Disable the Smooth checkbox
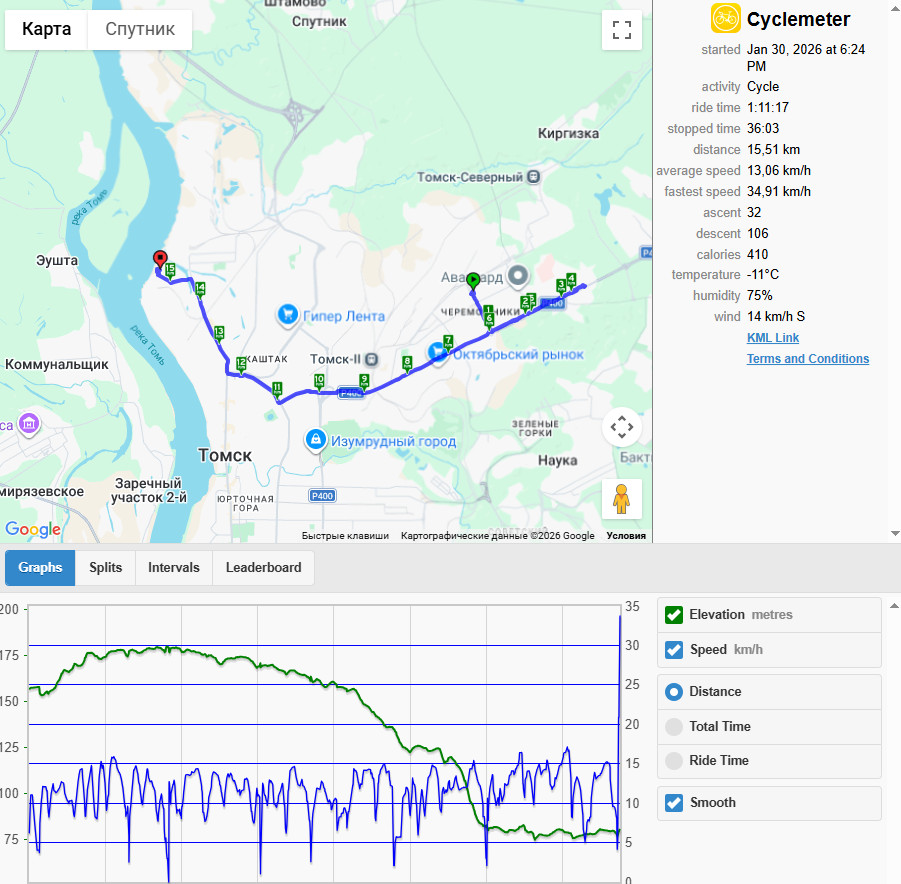901x884 pixels. click(673, 803)
